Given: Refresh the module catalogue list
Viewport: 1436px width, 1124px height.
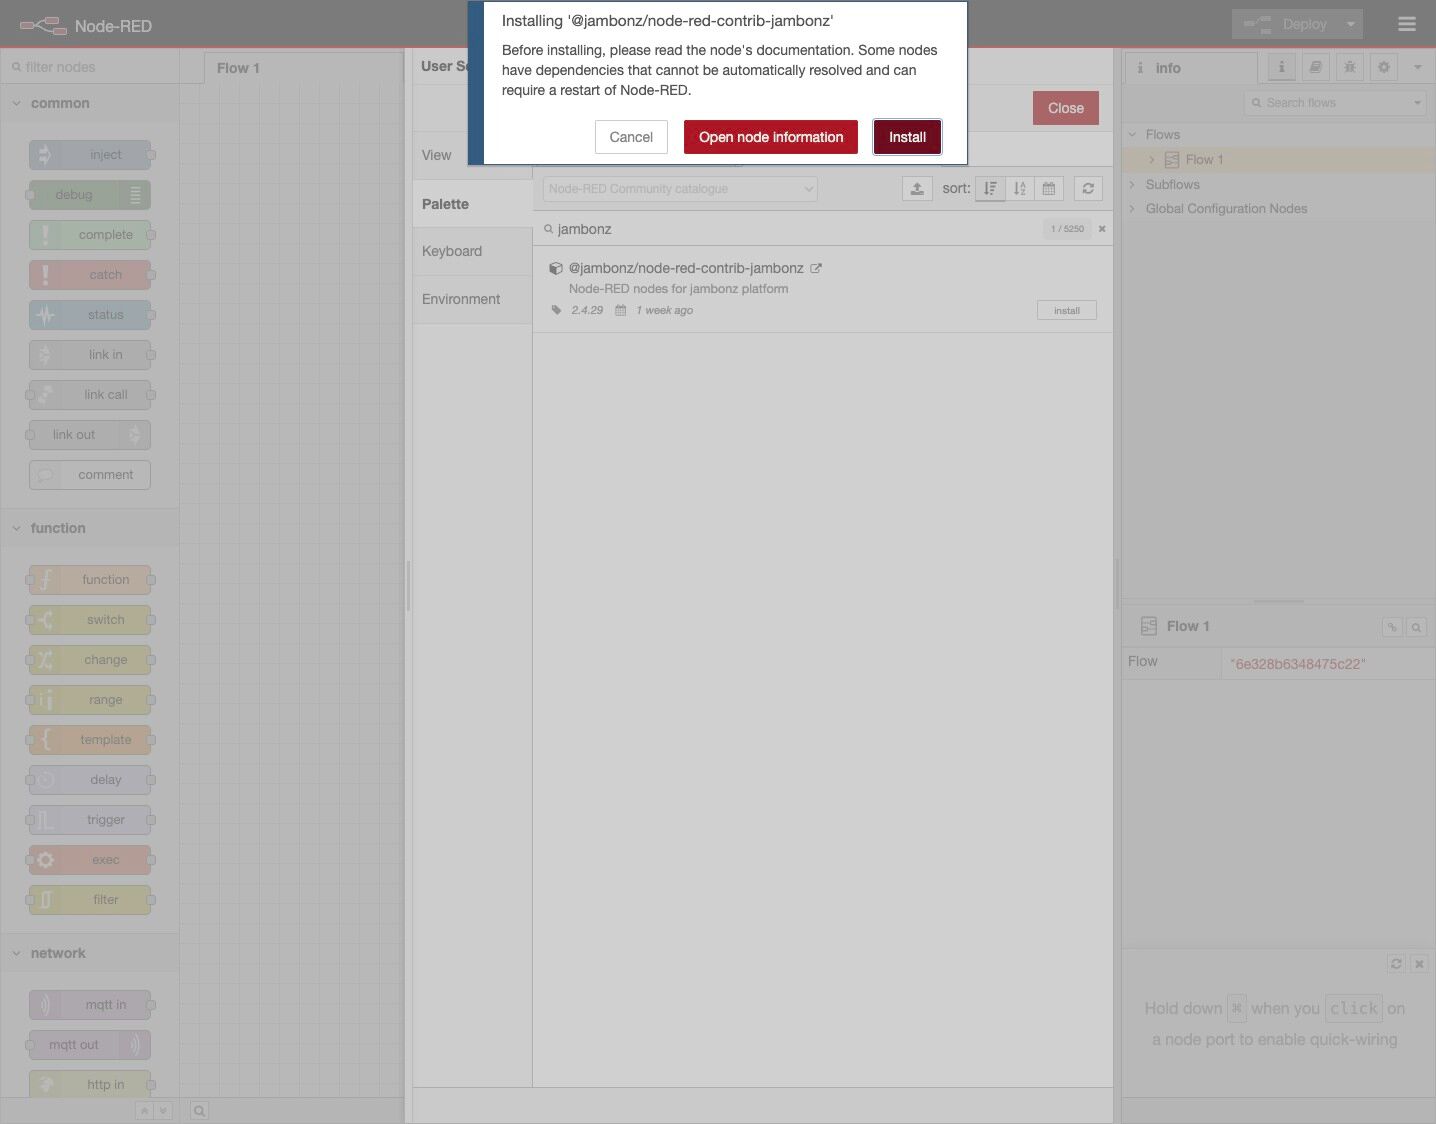Looking at the screenshot, I should point(1088,188).
